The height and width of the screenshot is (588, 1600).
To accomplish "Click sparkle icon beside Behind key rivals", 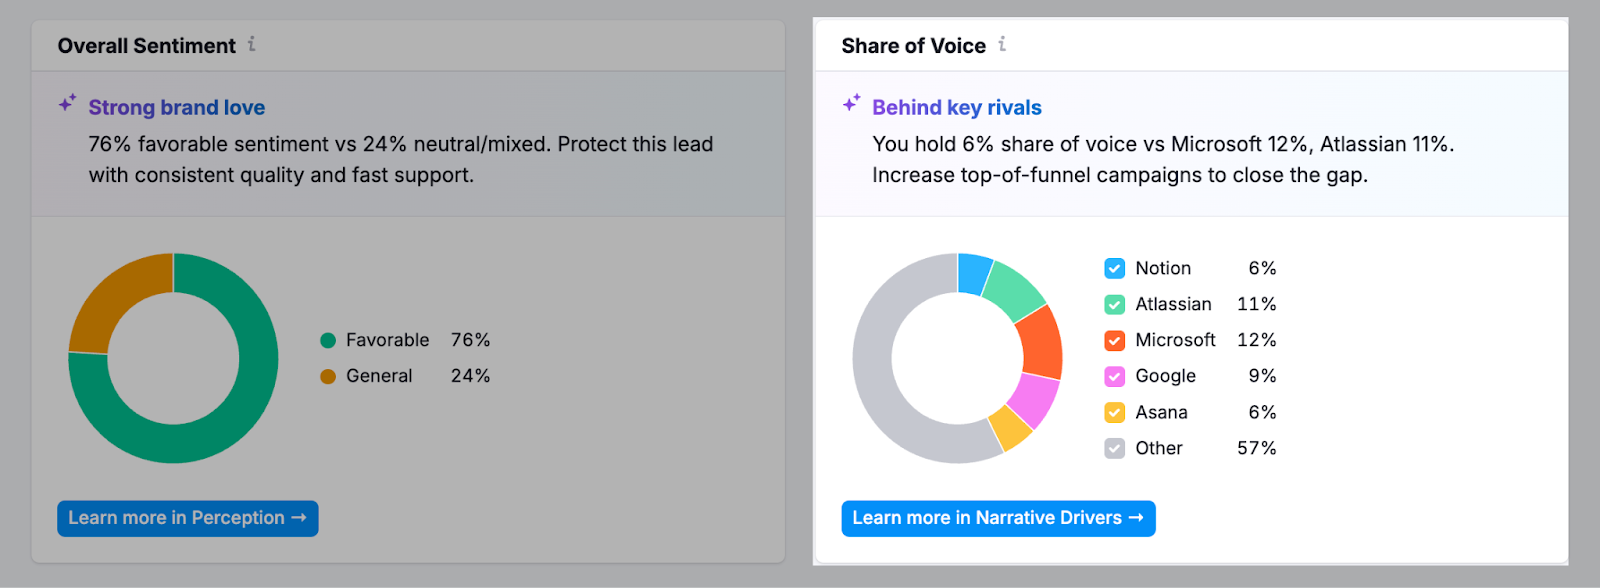I will click(x=851, y=104).
